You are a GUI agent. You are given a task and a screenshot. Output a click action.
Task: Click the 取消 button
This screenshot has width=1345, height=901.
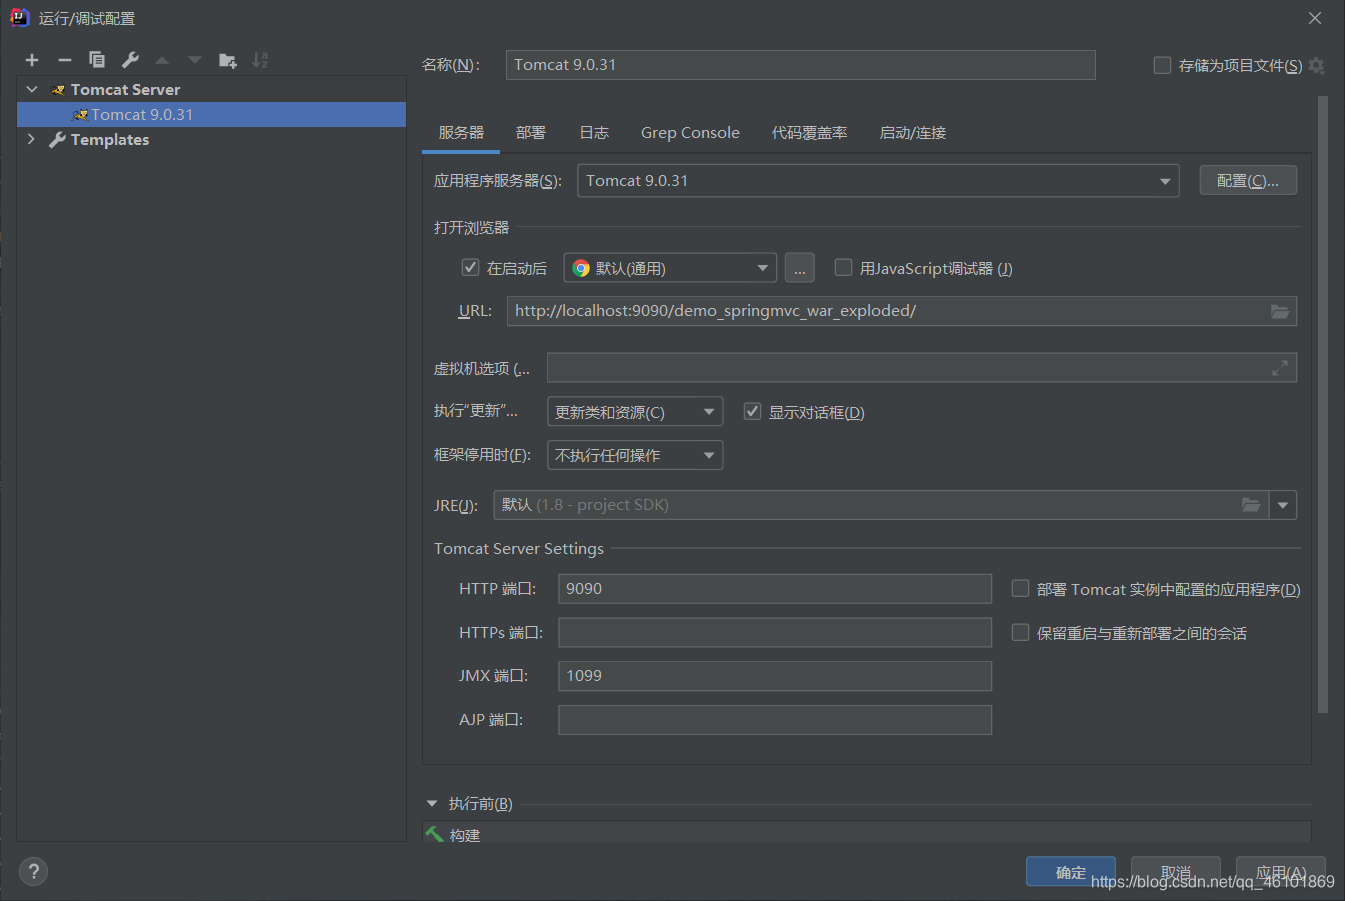point(1176,872)
